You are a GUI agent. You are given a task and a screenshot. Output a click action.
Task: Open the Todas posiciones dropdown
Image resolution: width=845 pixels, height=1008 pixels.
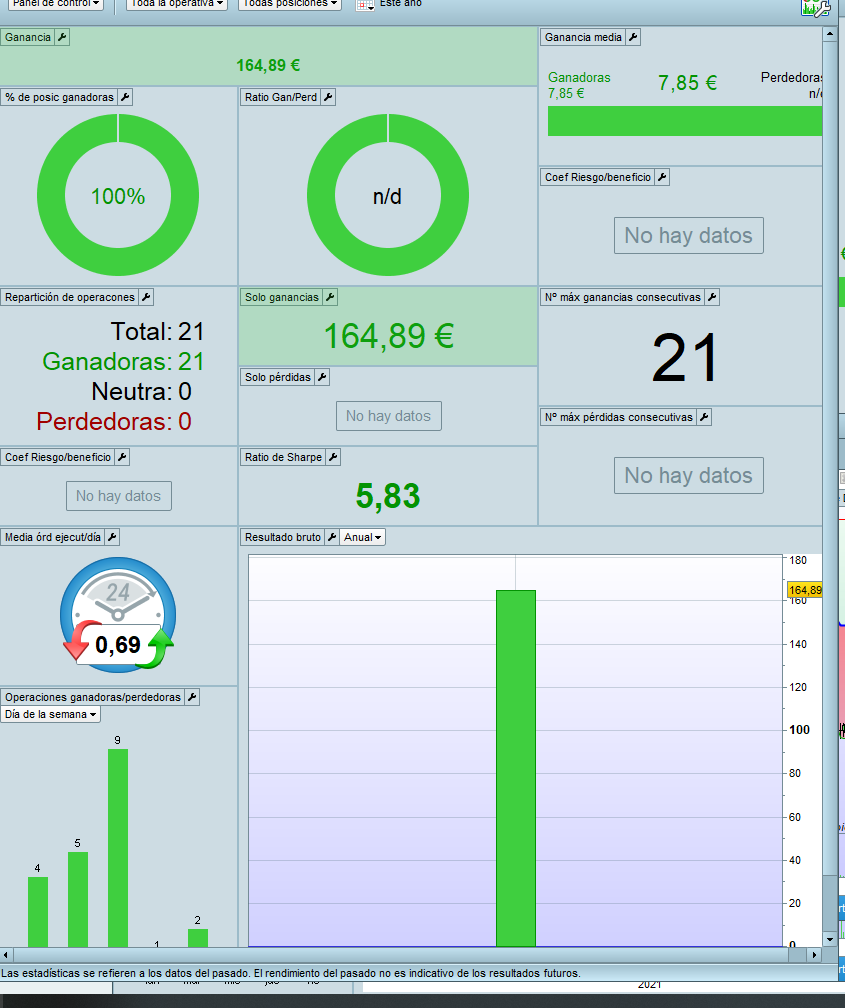[x=290, y=4]
